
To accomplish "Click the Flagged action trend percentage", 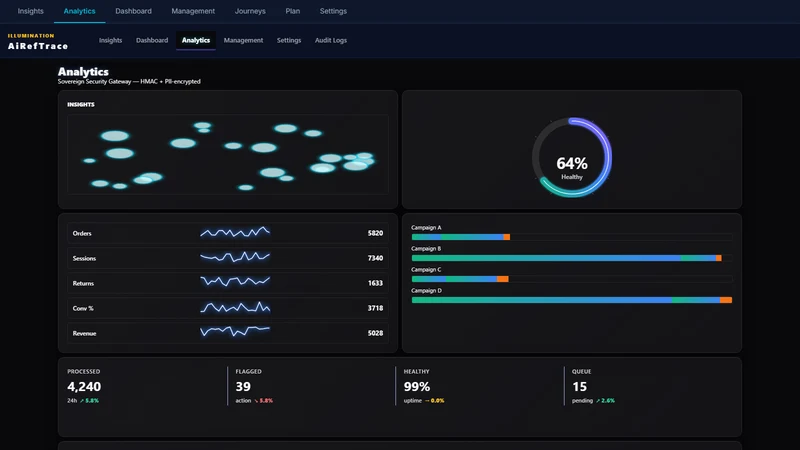I will [x=264, y=401].
